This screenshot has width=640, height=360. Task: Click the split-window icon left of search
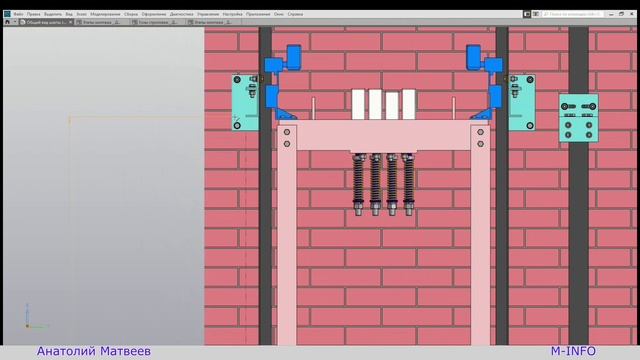click(x=536, y=14)
